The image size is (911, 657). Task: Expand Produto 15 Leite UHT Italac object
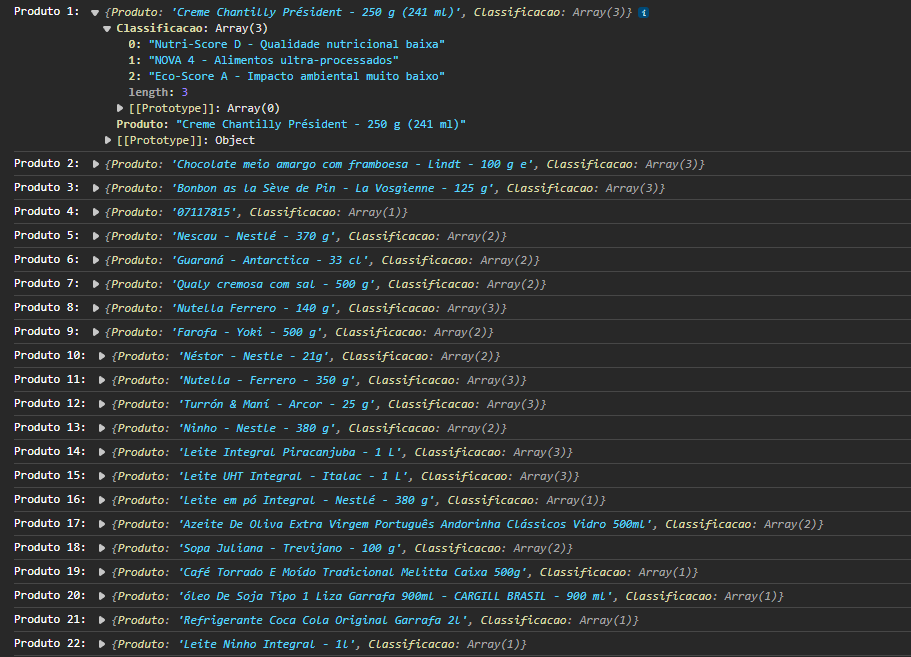pyautogui.click(x=102, y=476)
